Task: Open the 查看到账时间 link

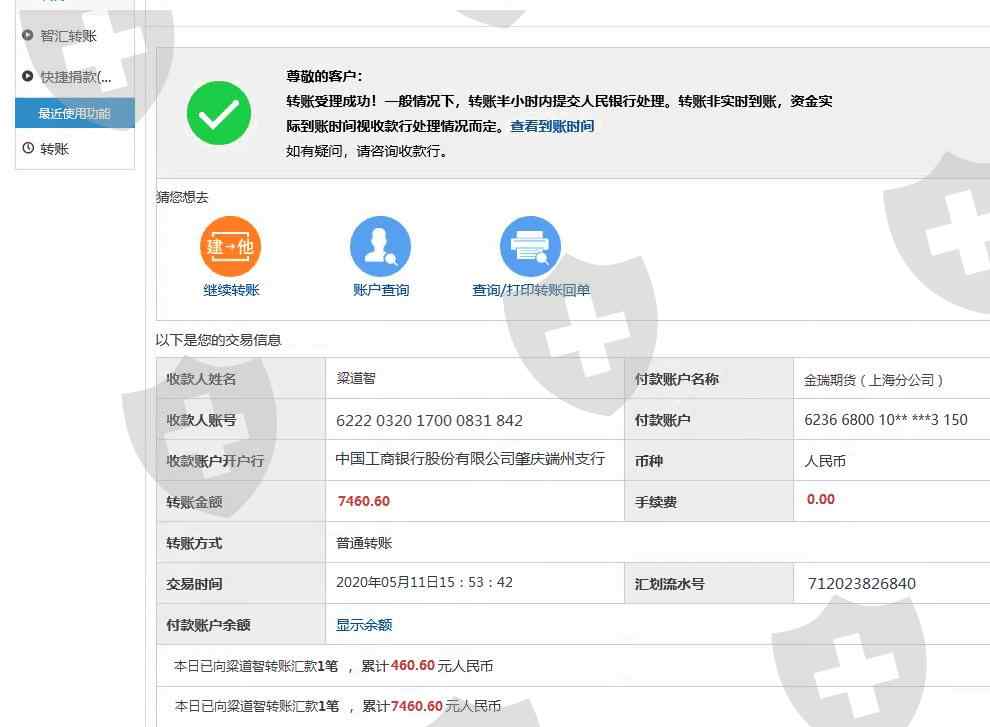Action: point(552,126)
